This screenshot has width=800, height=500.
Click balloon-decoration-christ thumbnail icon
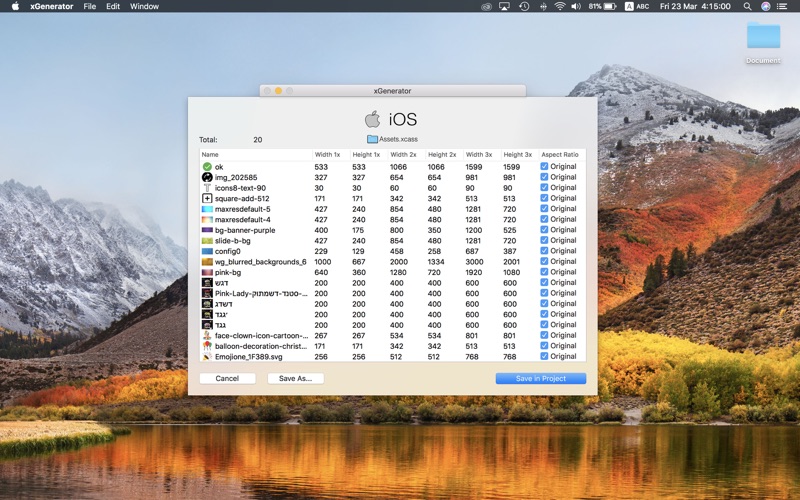click(x=207, y=346)
